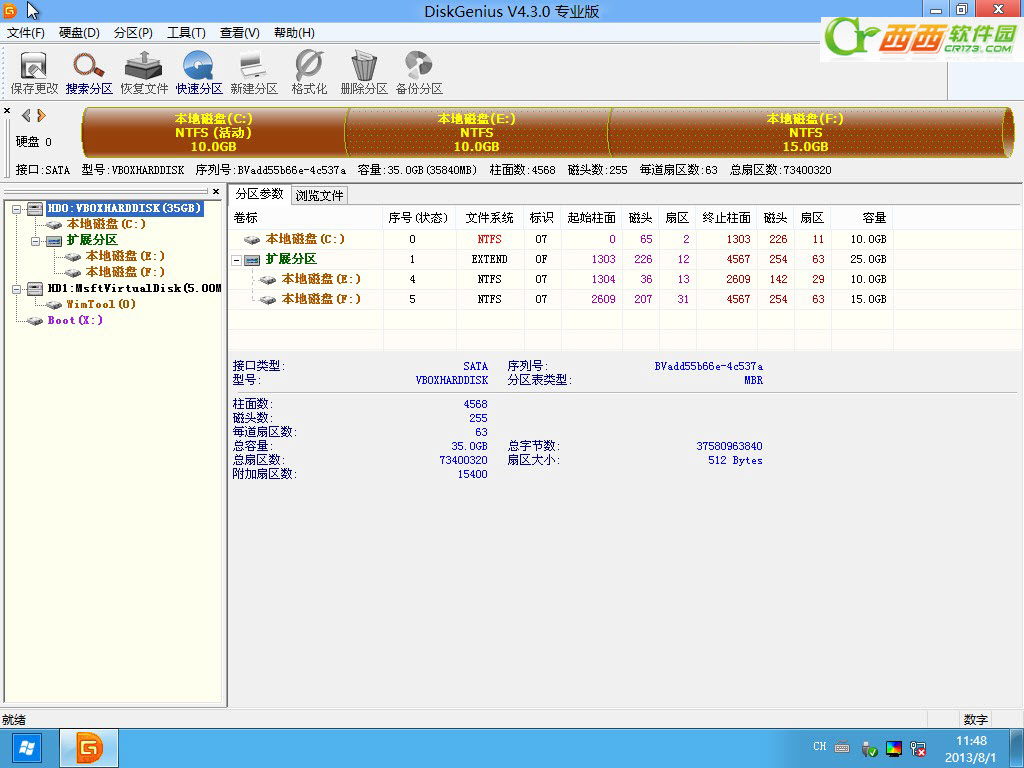Go to next disk with right arrow
The height and width of the screenshot is (768, 1024).
42,116
